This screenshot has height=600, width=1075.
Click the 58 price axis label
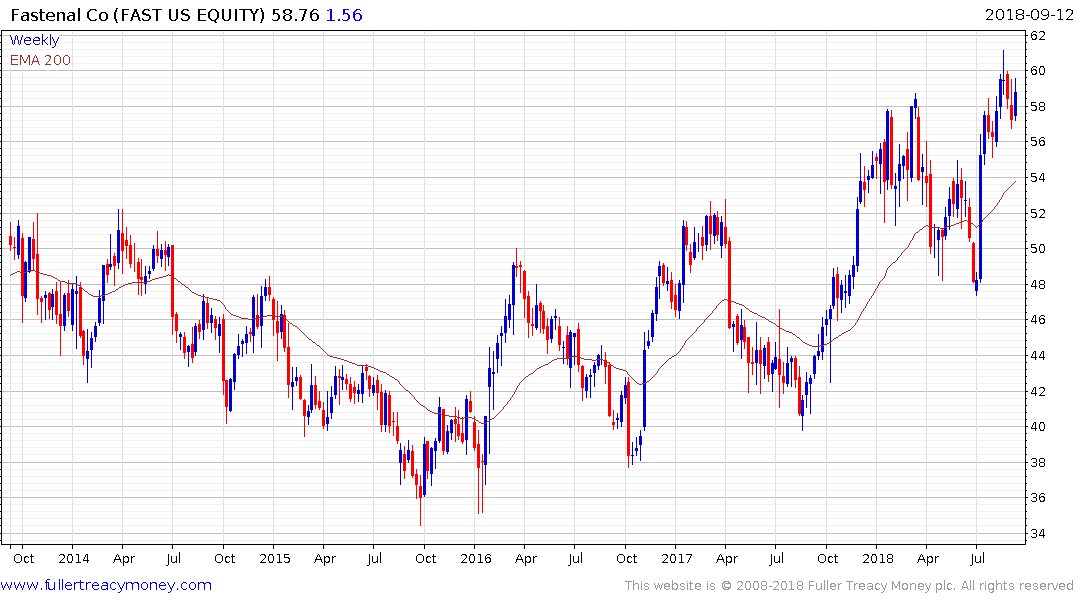pyautogui.click(x=1037, y=107)
